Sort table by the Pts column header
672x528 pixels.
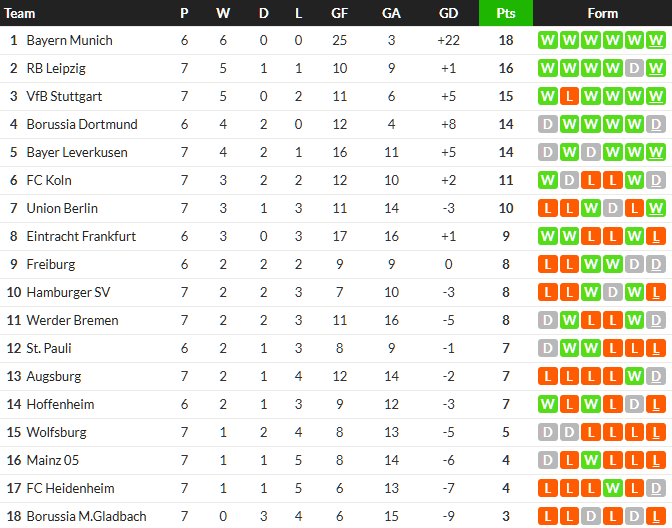click(x=505, y=13)
